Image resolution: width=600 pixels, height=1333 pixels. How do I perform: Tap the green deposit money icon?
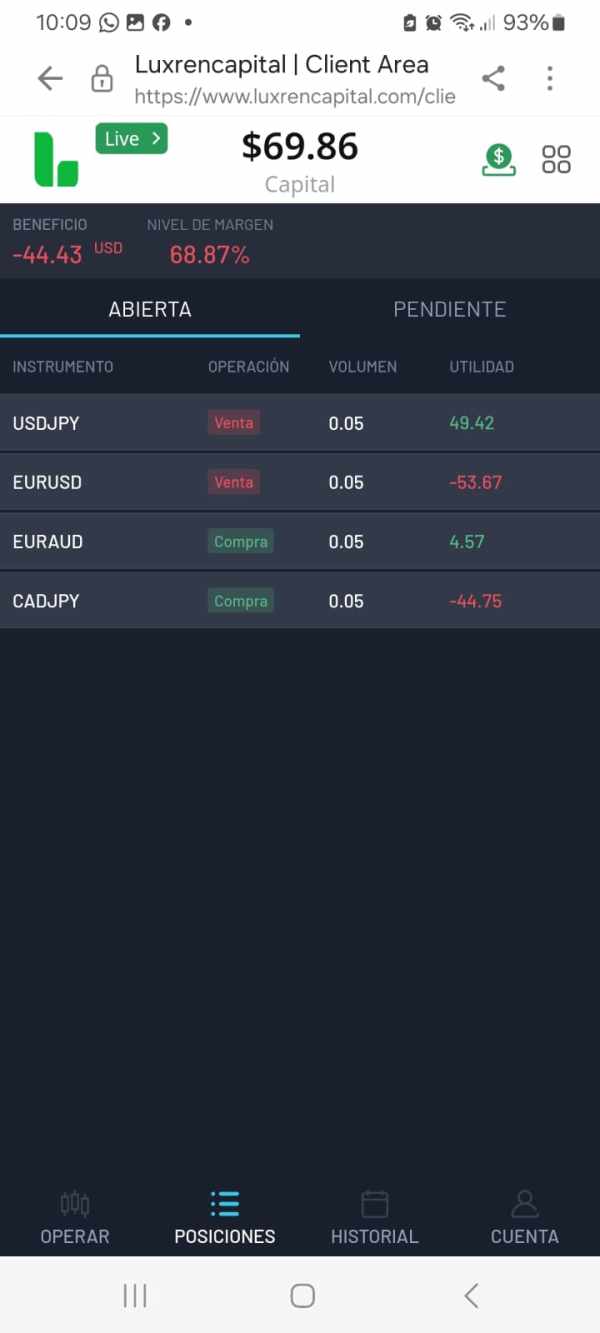(499, 160)
